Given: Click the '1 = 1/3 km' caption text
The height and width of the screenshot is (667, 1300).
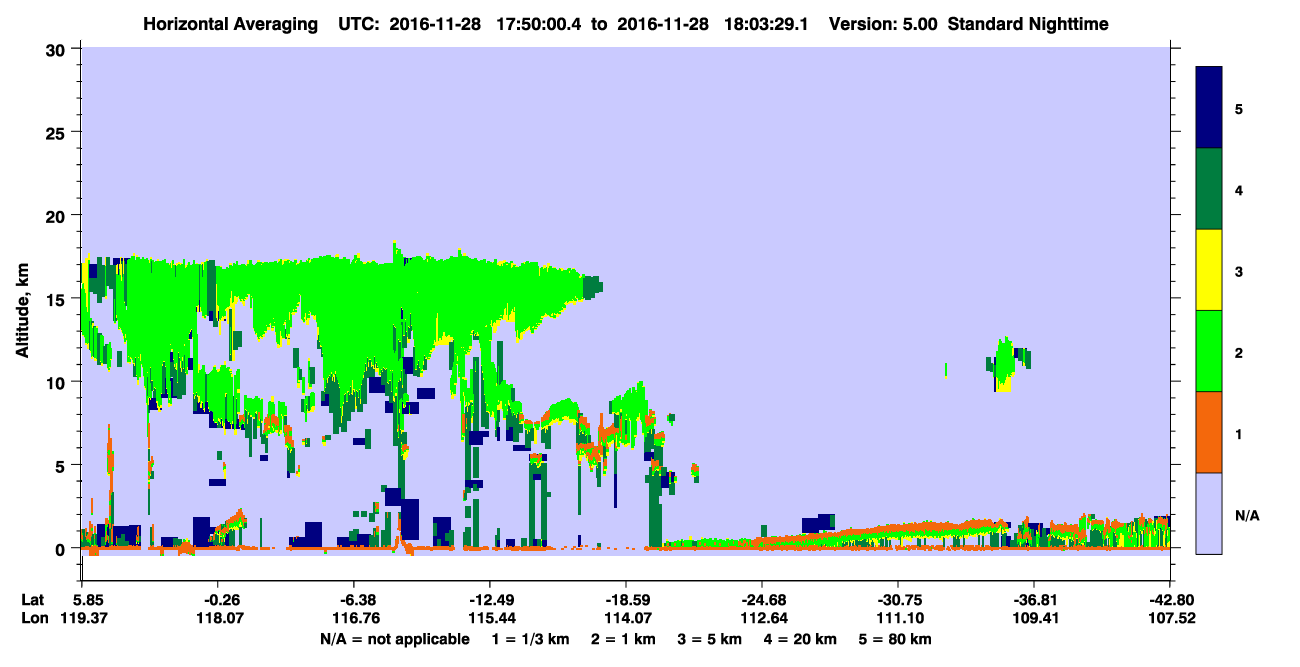Looking at the screenshot, I should pyautogui.click(x=532, y=639).
